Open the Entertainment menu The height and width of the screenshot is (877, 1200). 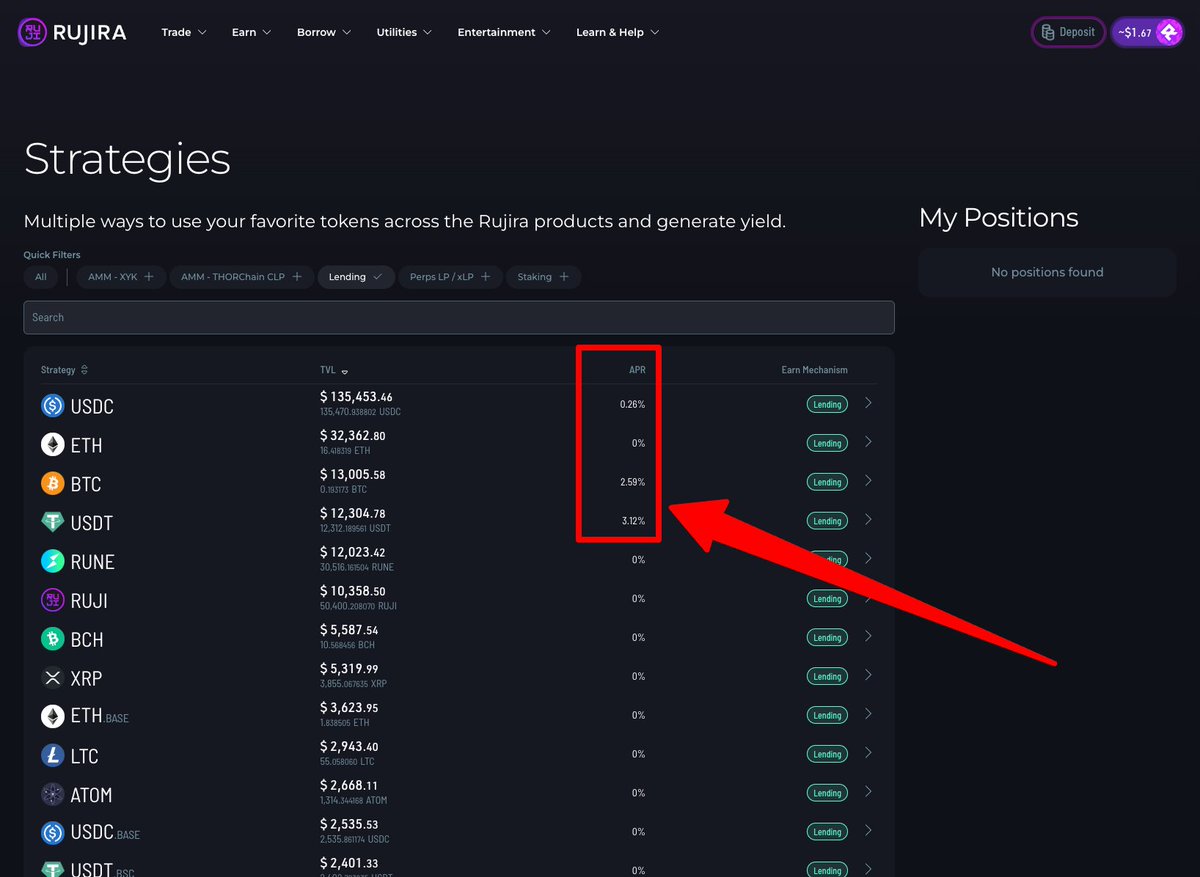point(504,32)
